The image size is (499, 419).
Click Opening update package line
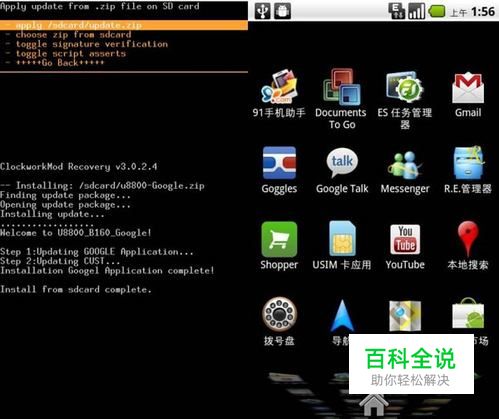65,205
